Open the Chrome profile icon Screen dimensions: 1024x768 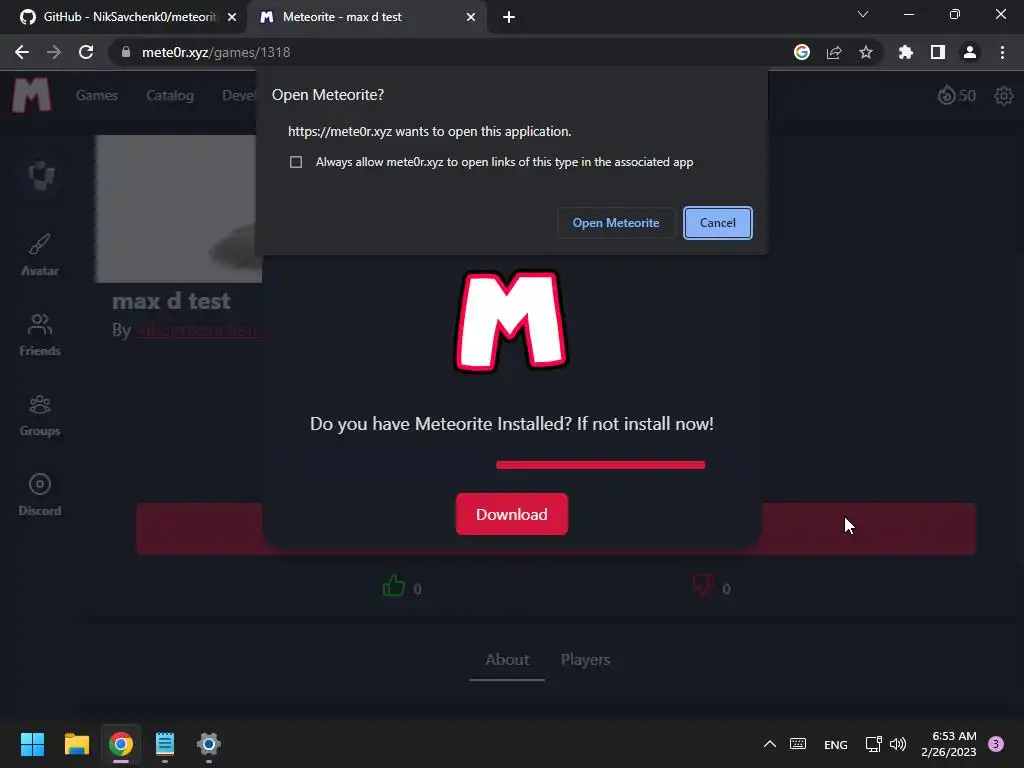point(969,52)
